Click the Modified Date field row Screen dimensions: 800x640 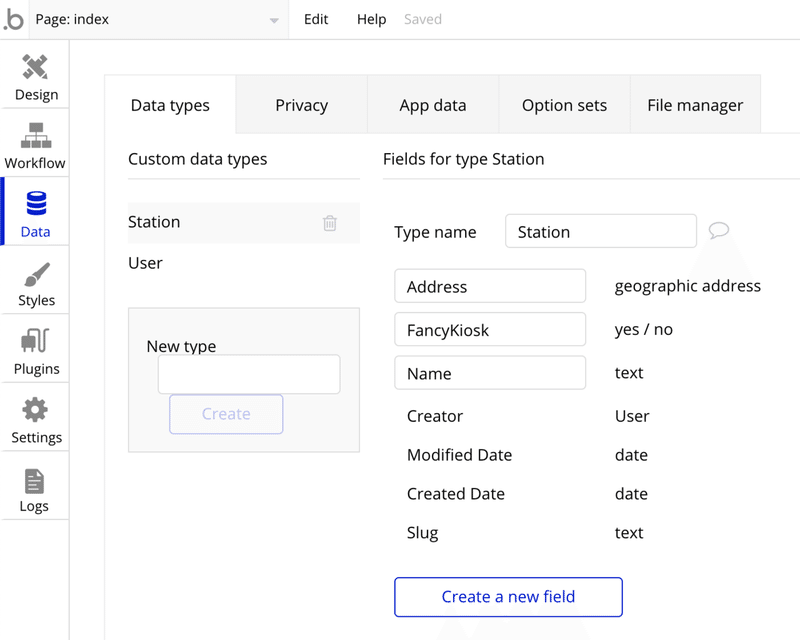(x=527, y=455)
